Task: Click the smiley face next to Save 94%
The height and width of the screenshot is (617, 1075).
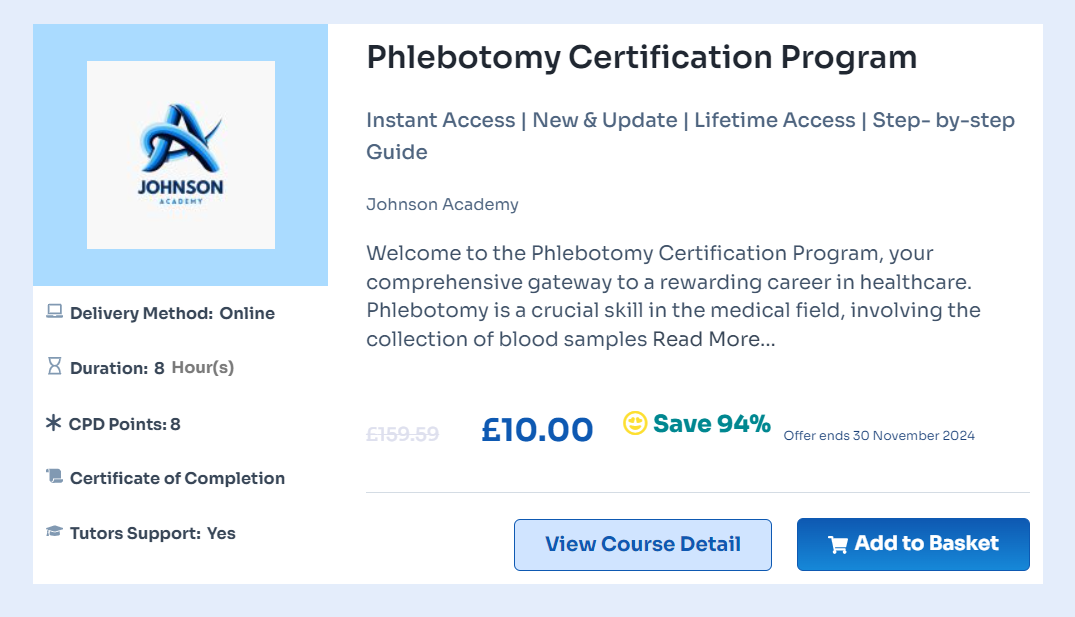Action: coord(634,424)
